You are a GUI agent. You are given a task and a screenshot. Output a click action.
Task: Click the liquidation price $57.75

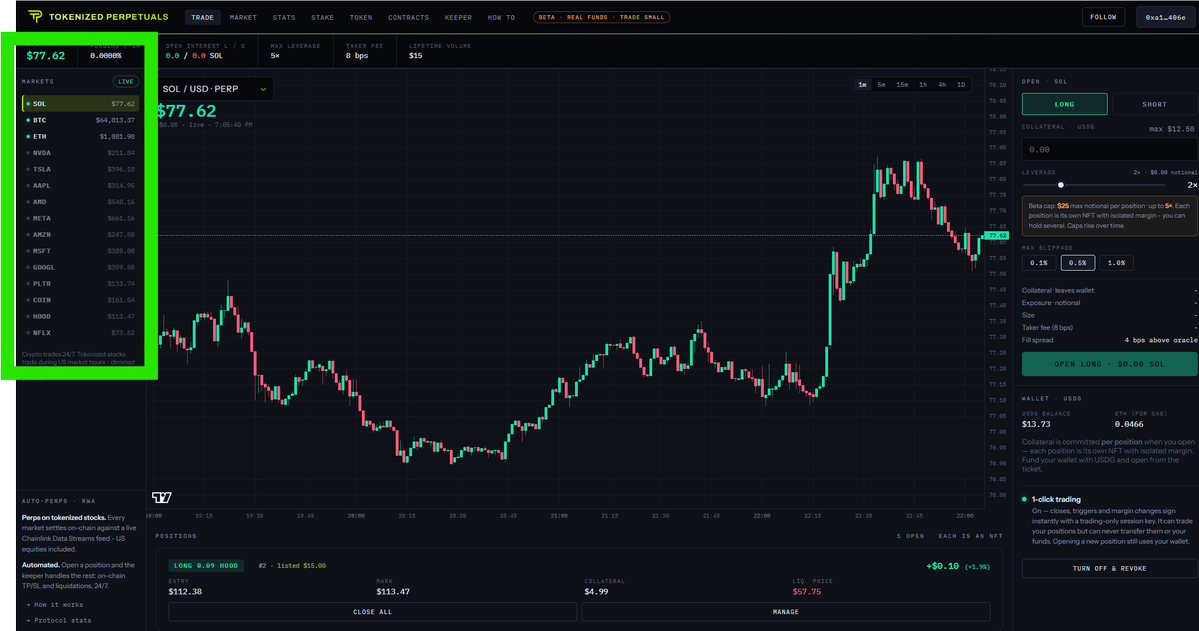coord(807,591)
